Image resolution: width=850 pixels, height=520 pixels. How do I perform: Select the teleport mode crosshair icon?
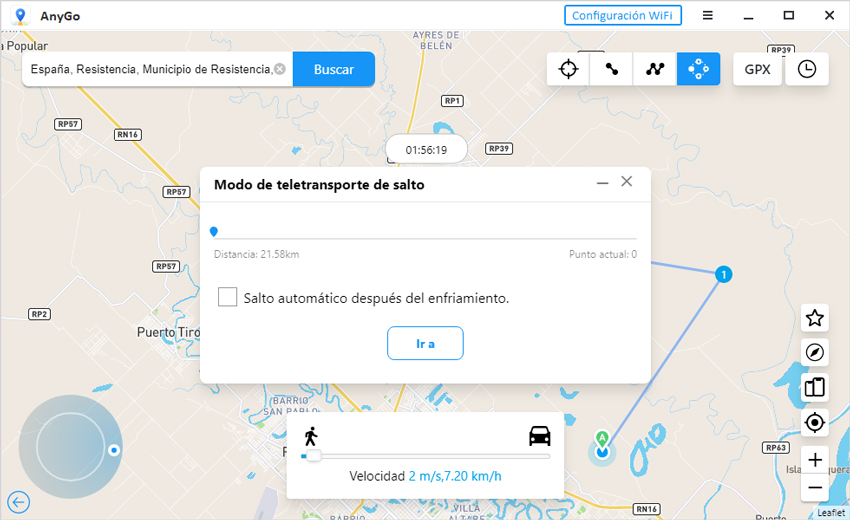(568, 69)
